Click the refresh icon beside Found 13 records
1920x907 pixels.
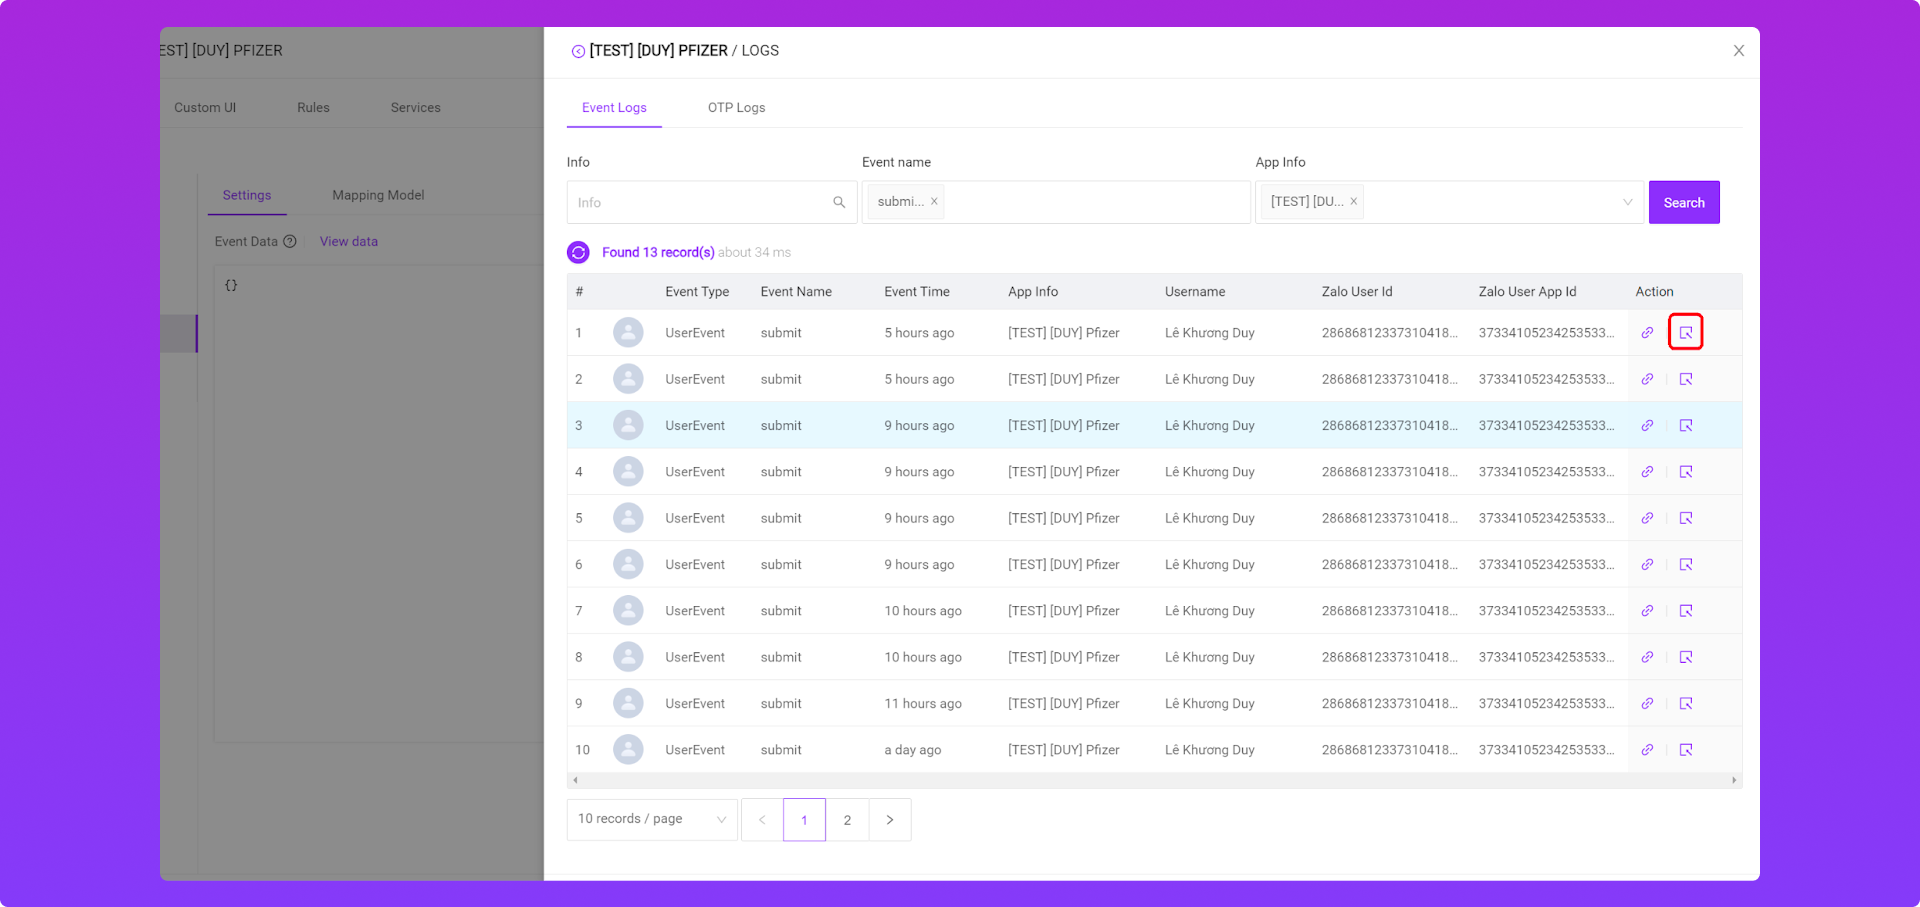point(578,252)
